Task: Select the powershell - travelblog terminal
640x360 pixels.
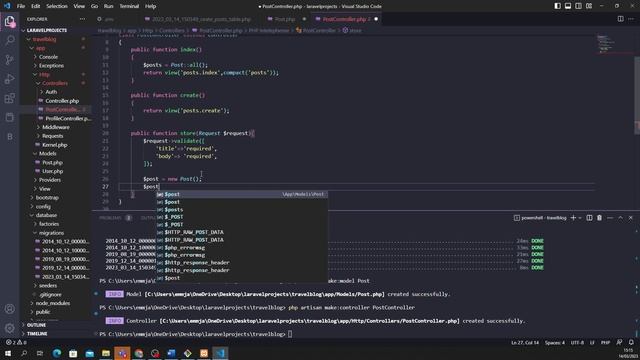Action: click(x=540, y=218)
